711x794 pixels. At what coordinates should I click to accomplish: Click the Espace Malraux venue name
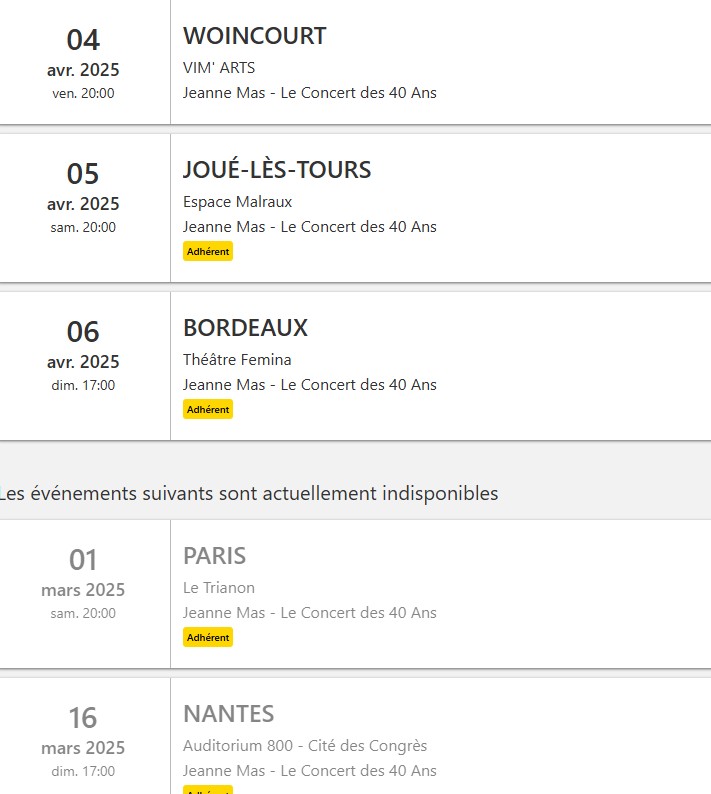237,202
